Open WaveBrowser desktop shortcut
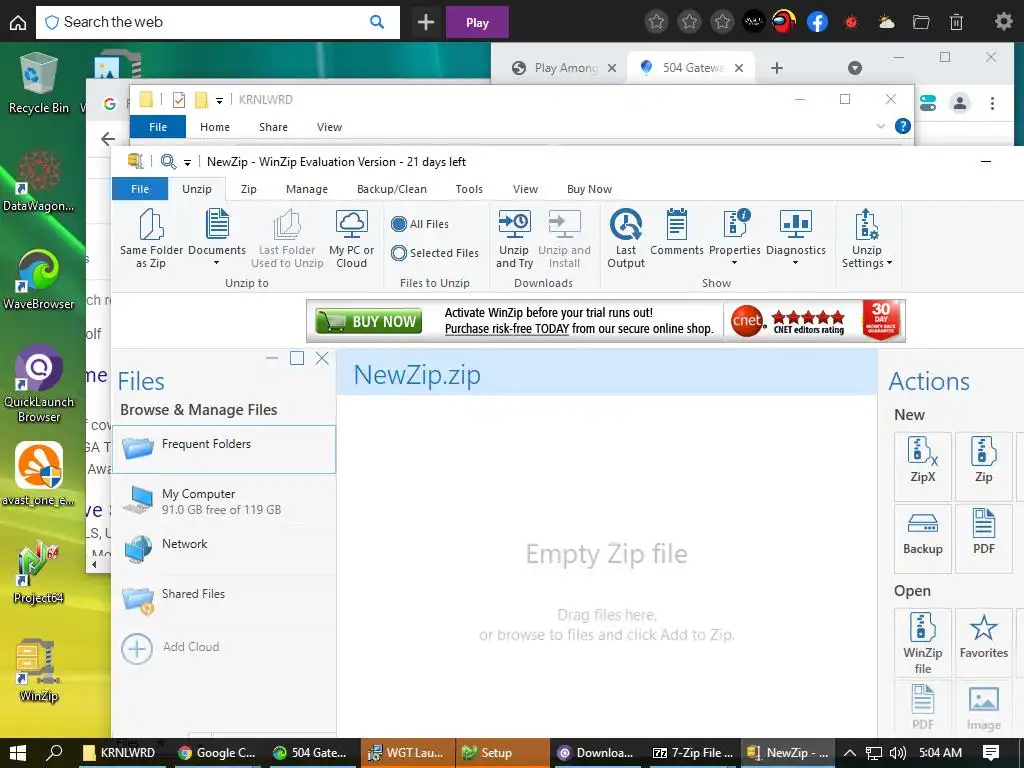The width and height of the screenshot is (1024, 768). (39, 279)
